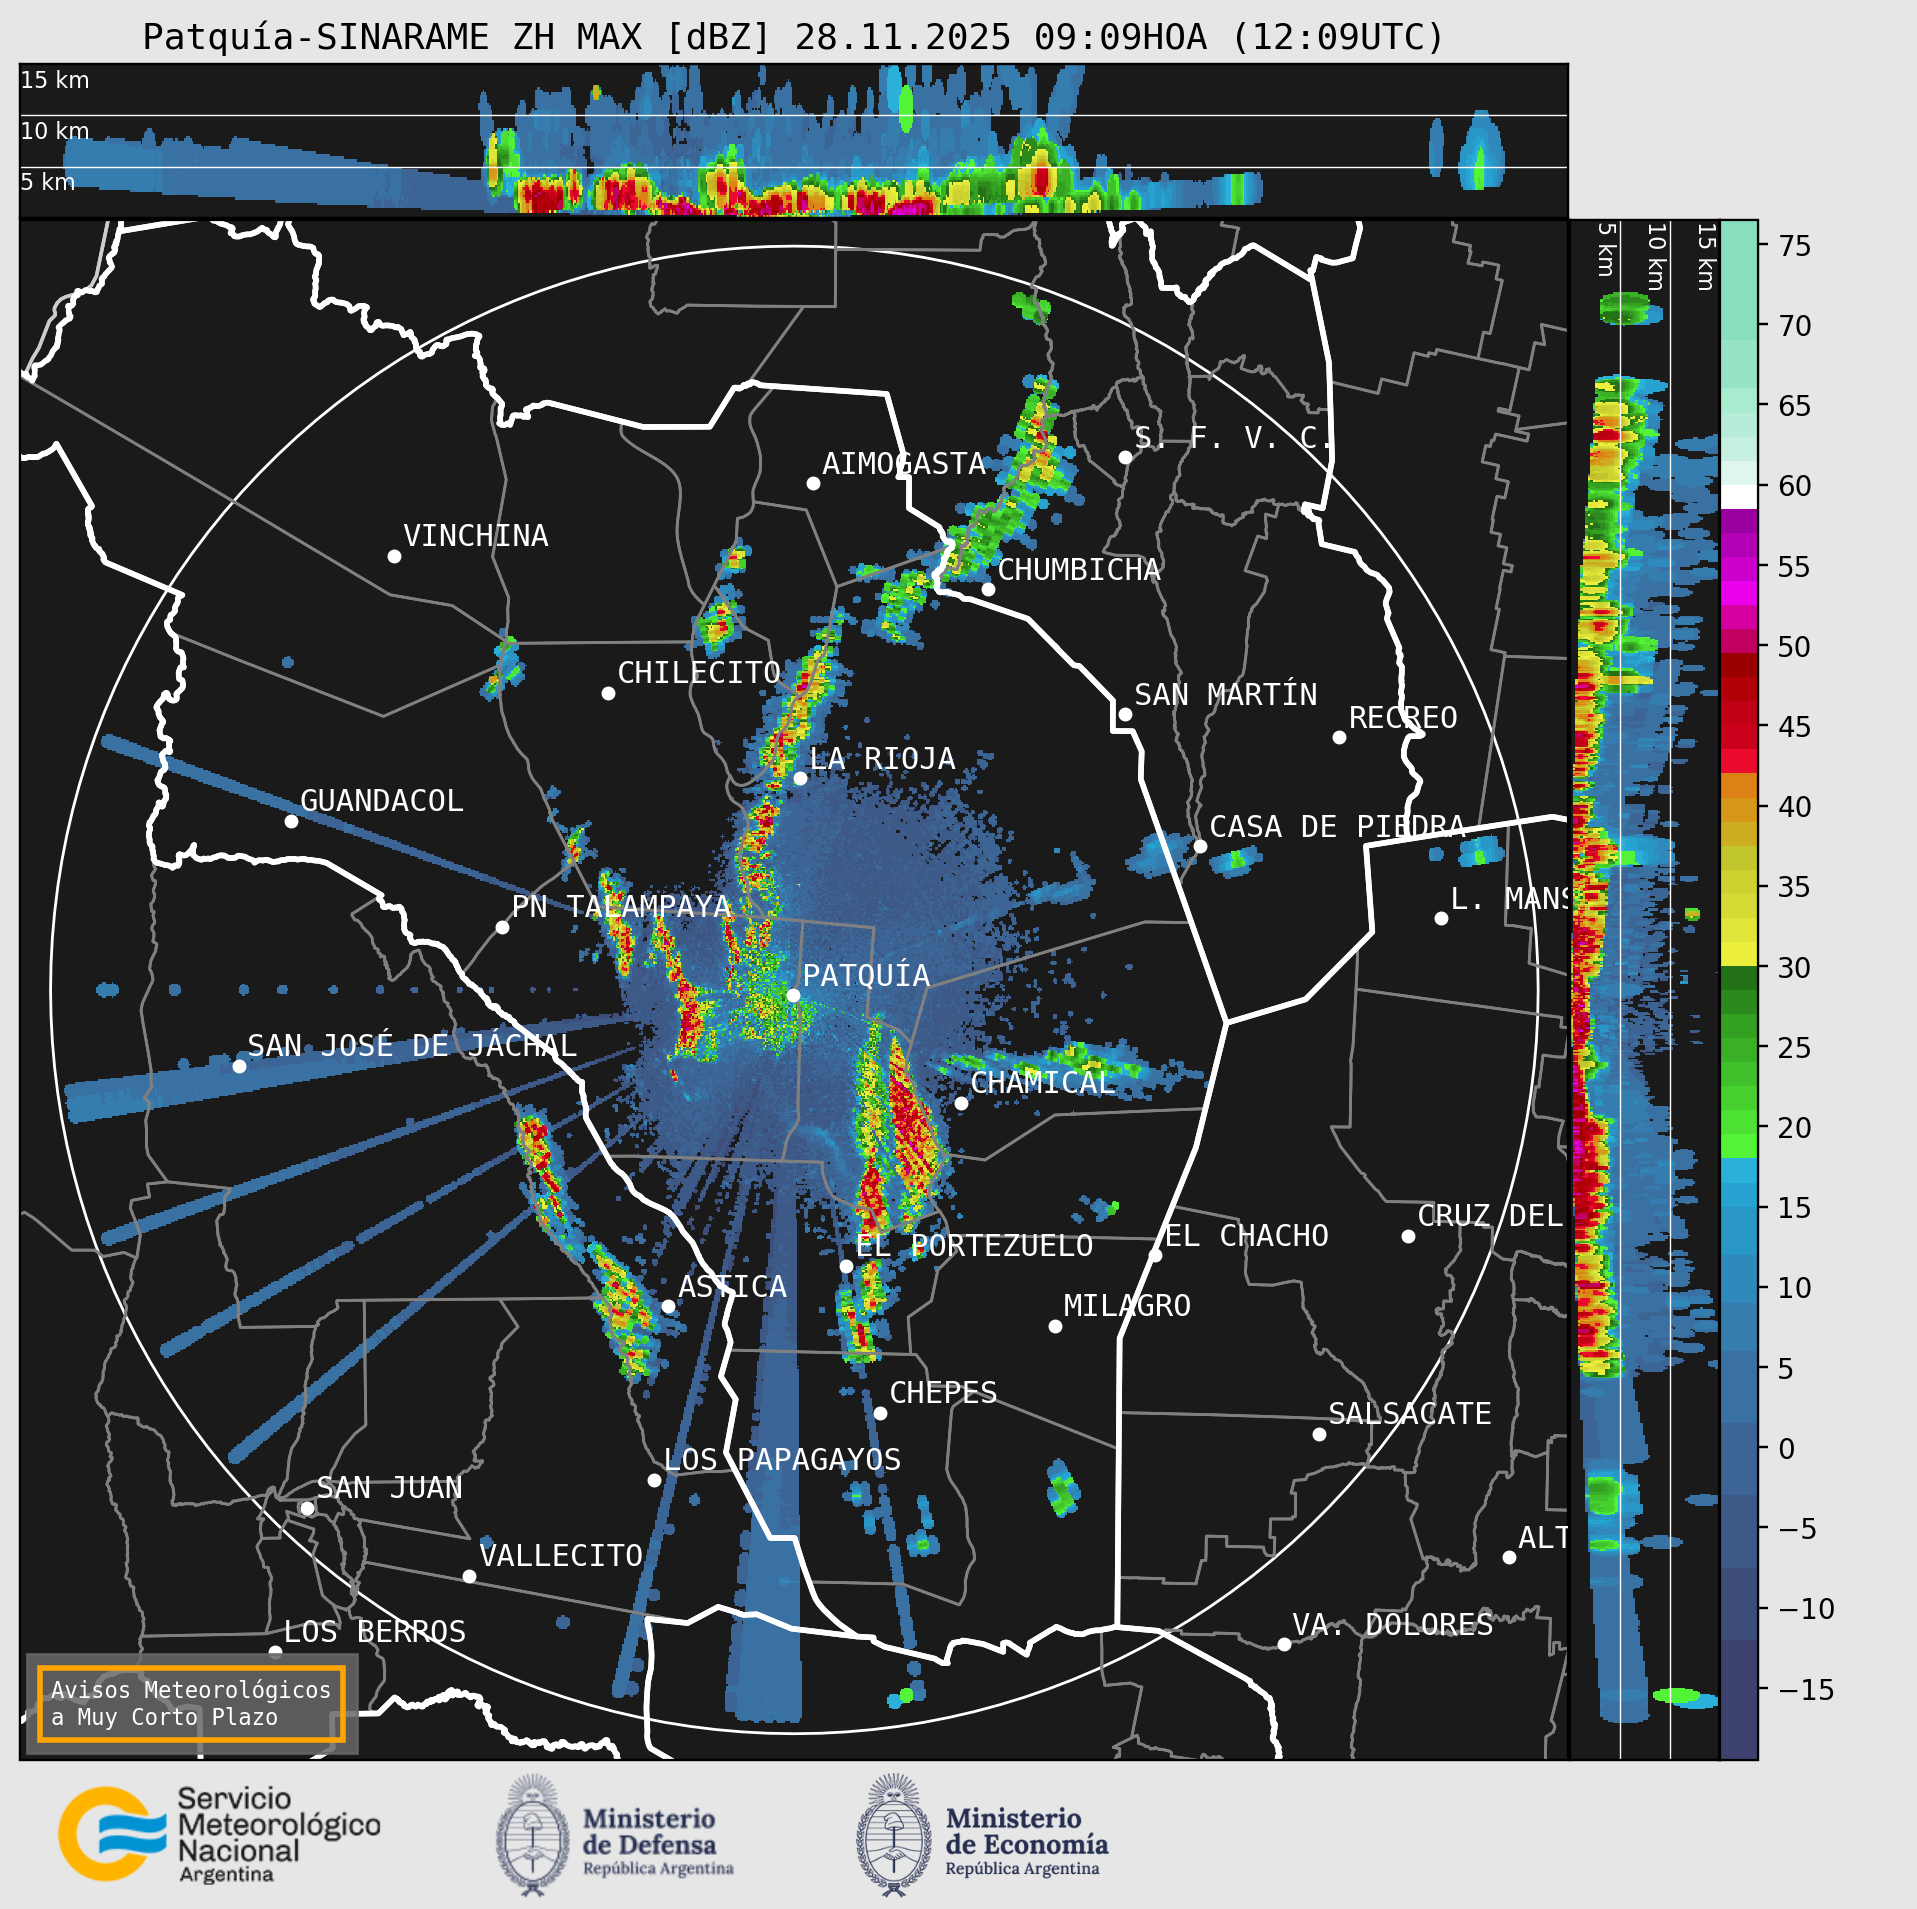Click the 45 dBZ red band on color scale
Viewport: 1917px width, 1909px height.
[1739, 726]
